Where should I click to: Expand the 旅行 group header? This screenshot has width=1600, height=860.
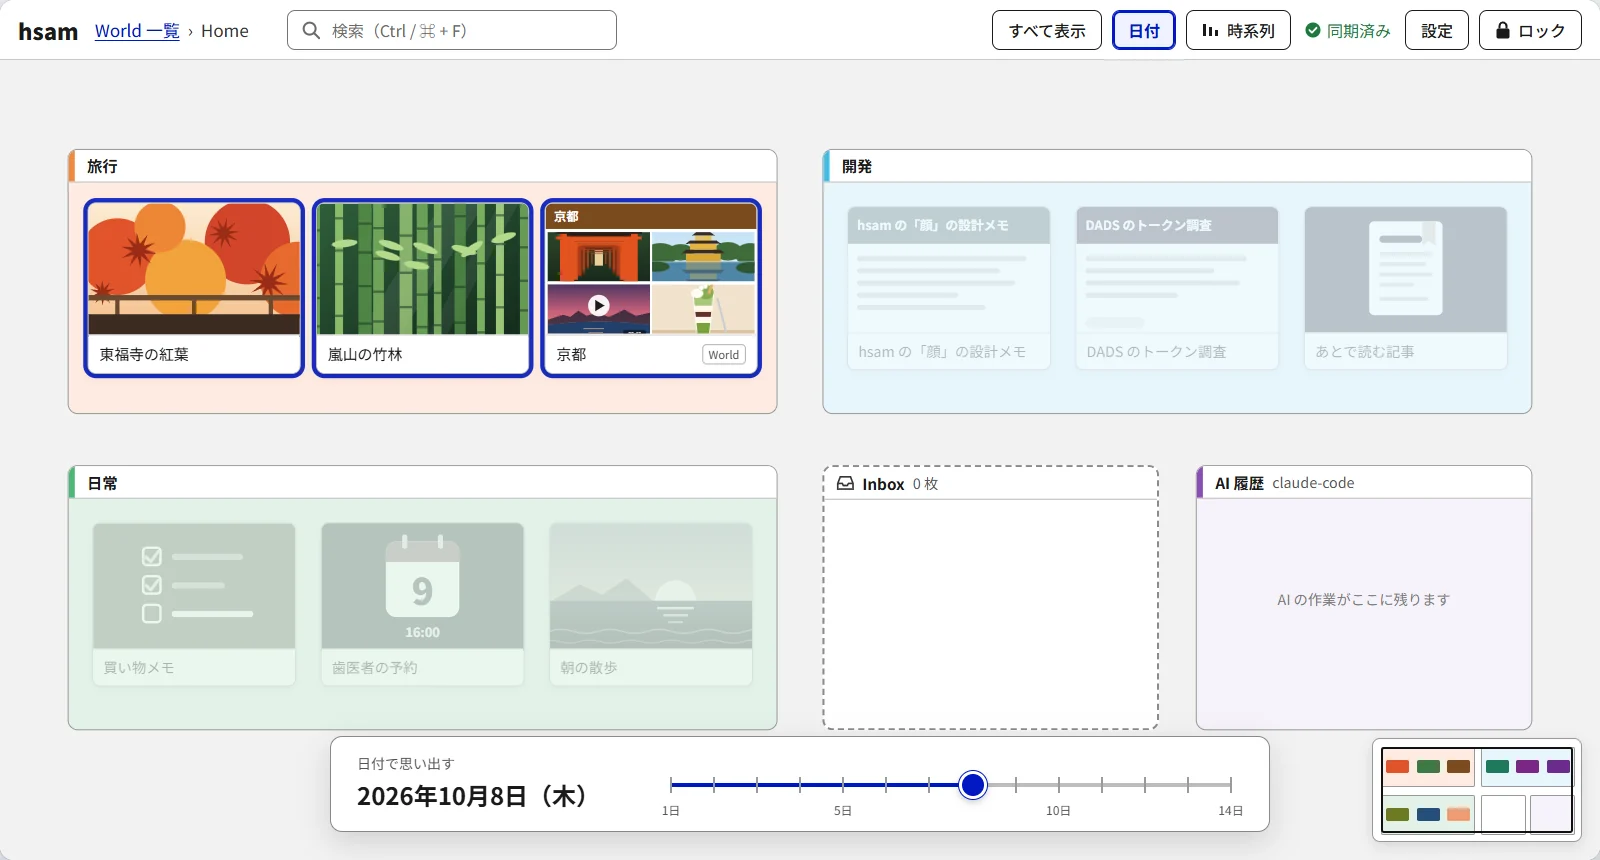[422, 166]
